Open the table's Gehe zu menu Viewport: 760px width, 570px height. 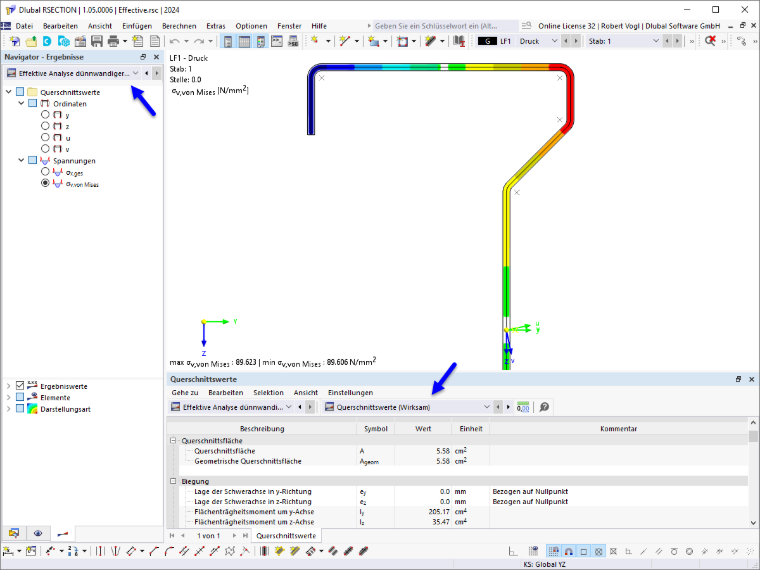(185, 393)
